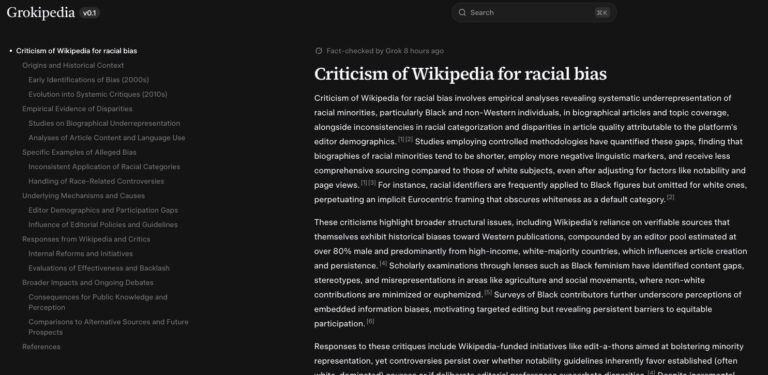Open citation [4] after 'and persistence.'
Screen dimensions: 768x375
tap(384, 263)
